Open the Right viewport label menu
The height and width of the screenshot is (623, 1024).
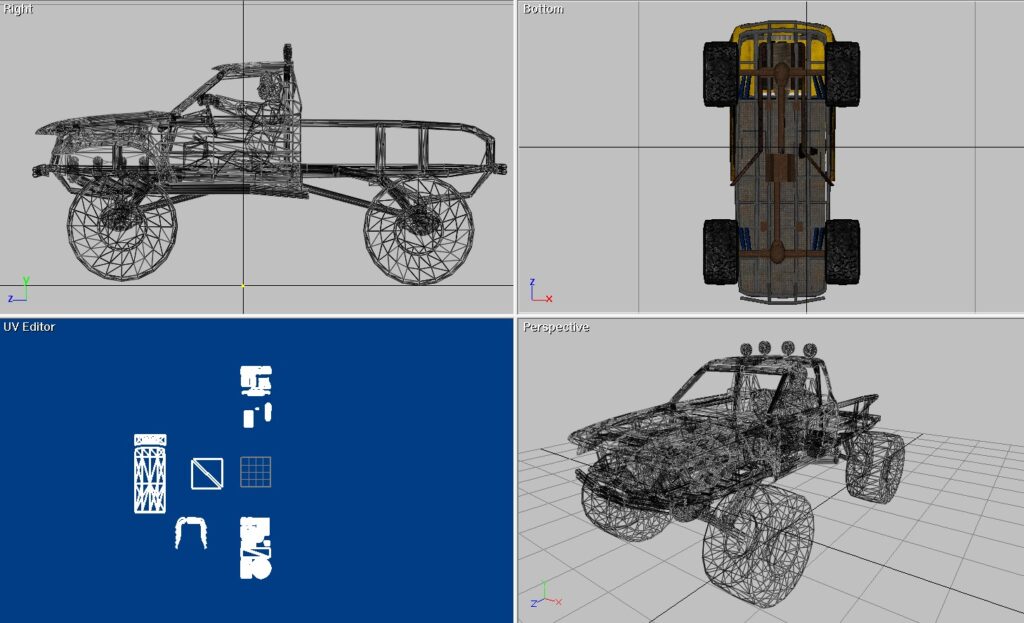coord(18,9)
